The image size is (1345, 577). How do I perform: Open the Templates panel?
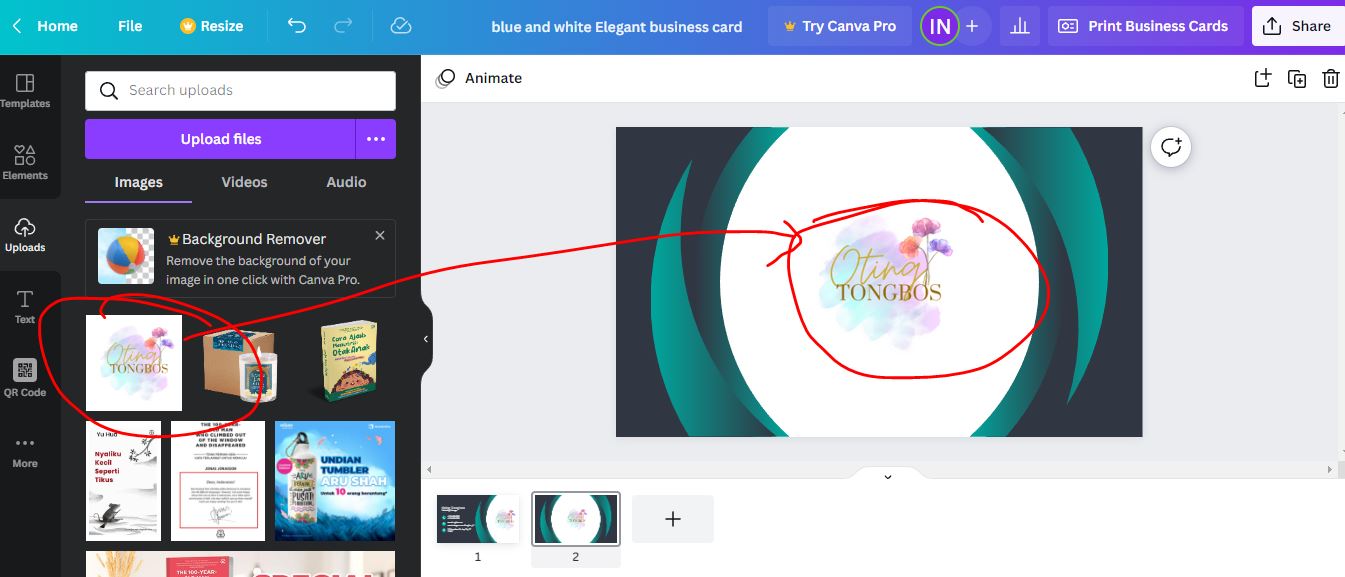click(x=27, y=92)
